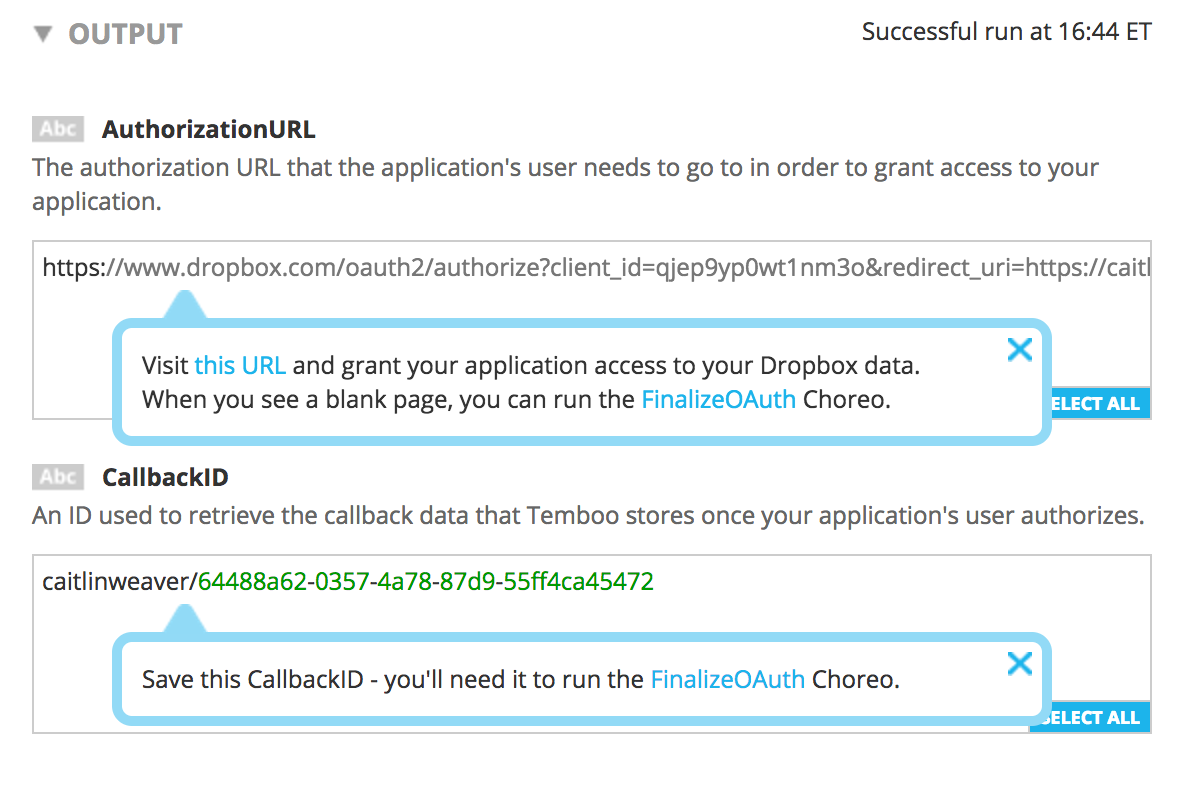Open FinalizeOAuth link in the Dropbox tooltip

click(x=718, y=400)
